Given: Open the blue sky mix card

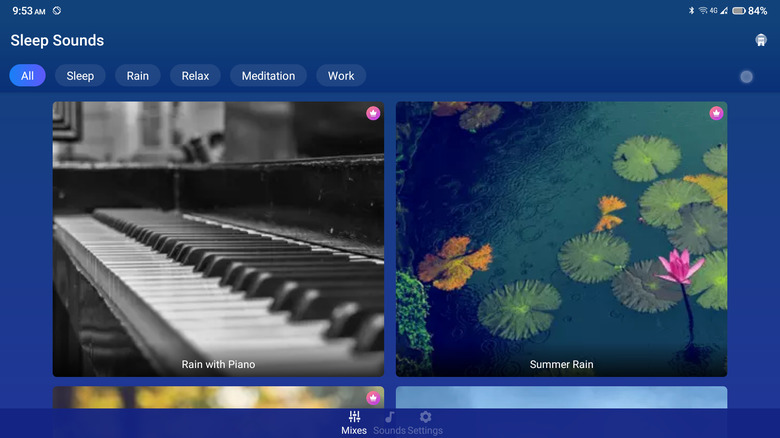Looking at the screenshot, I should coord(562,397).
